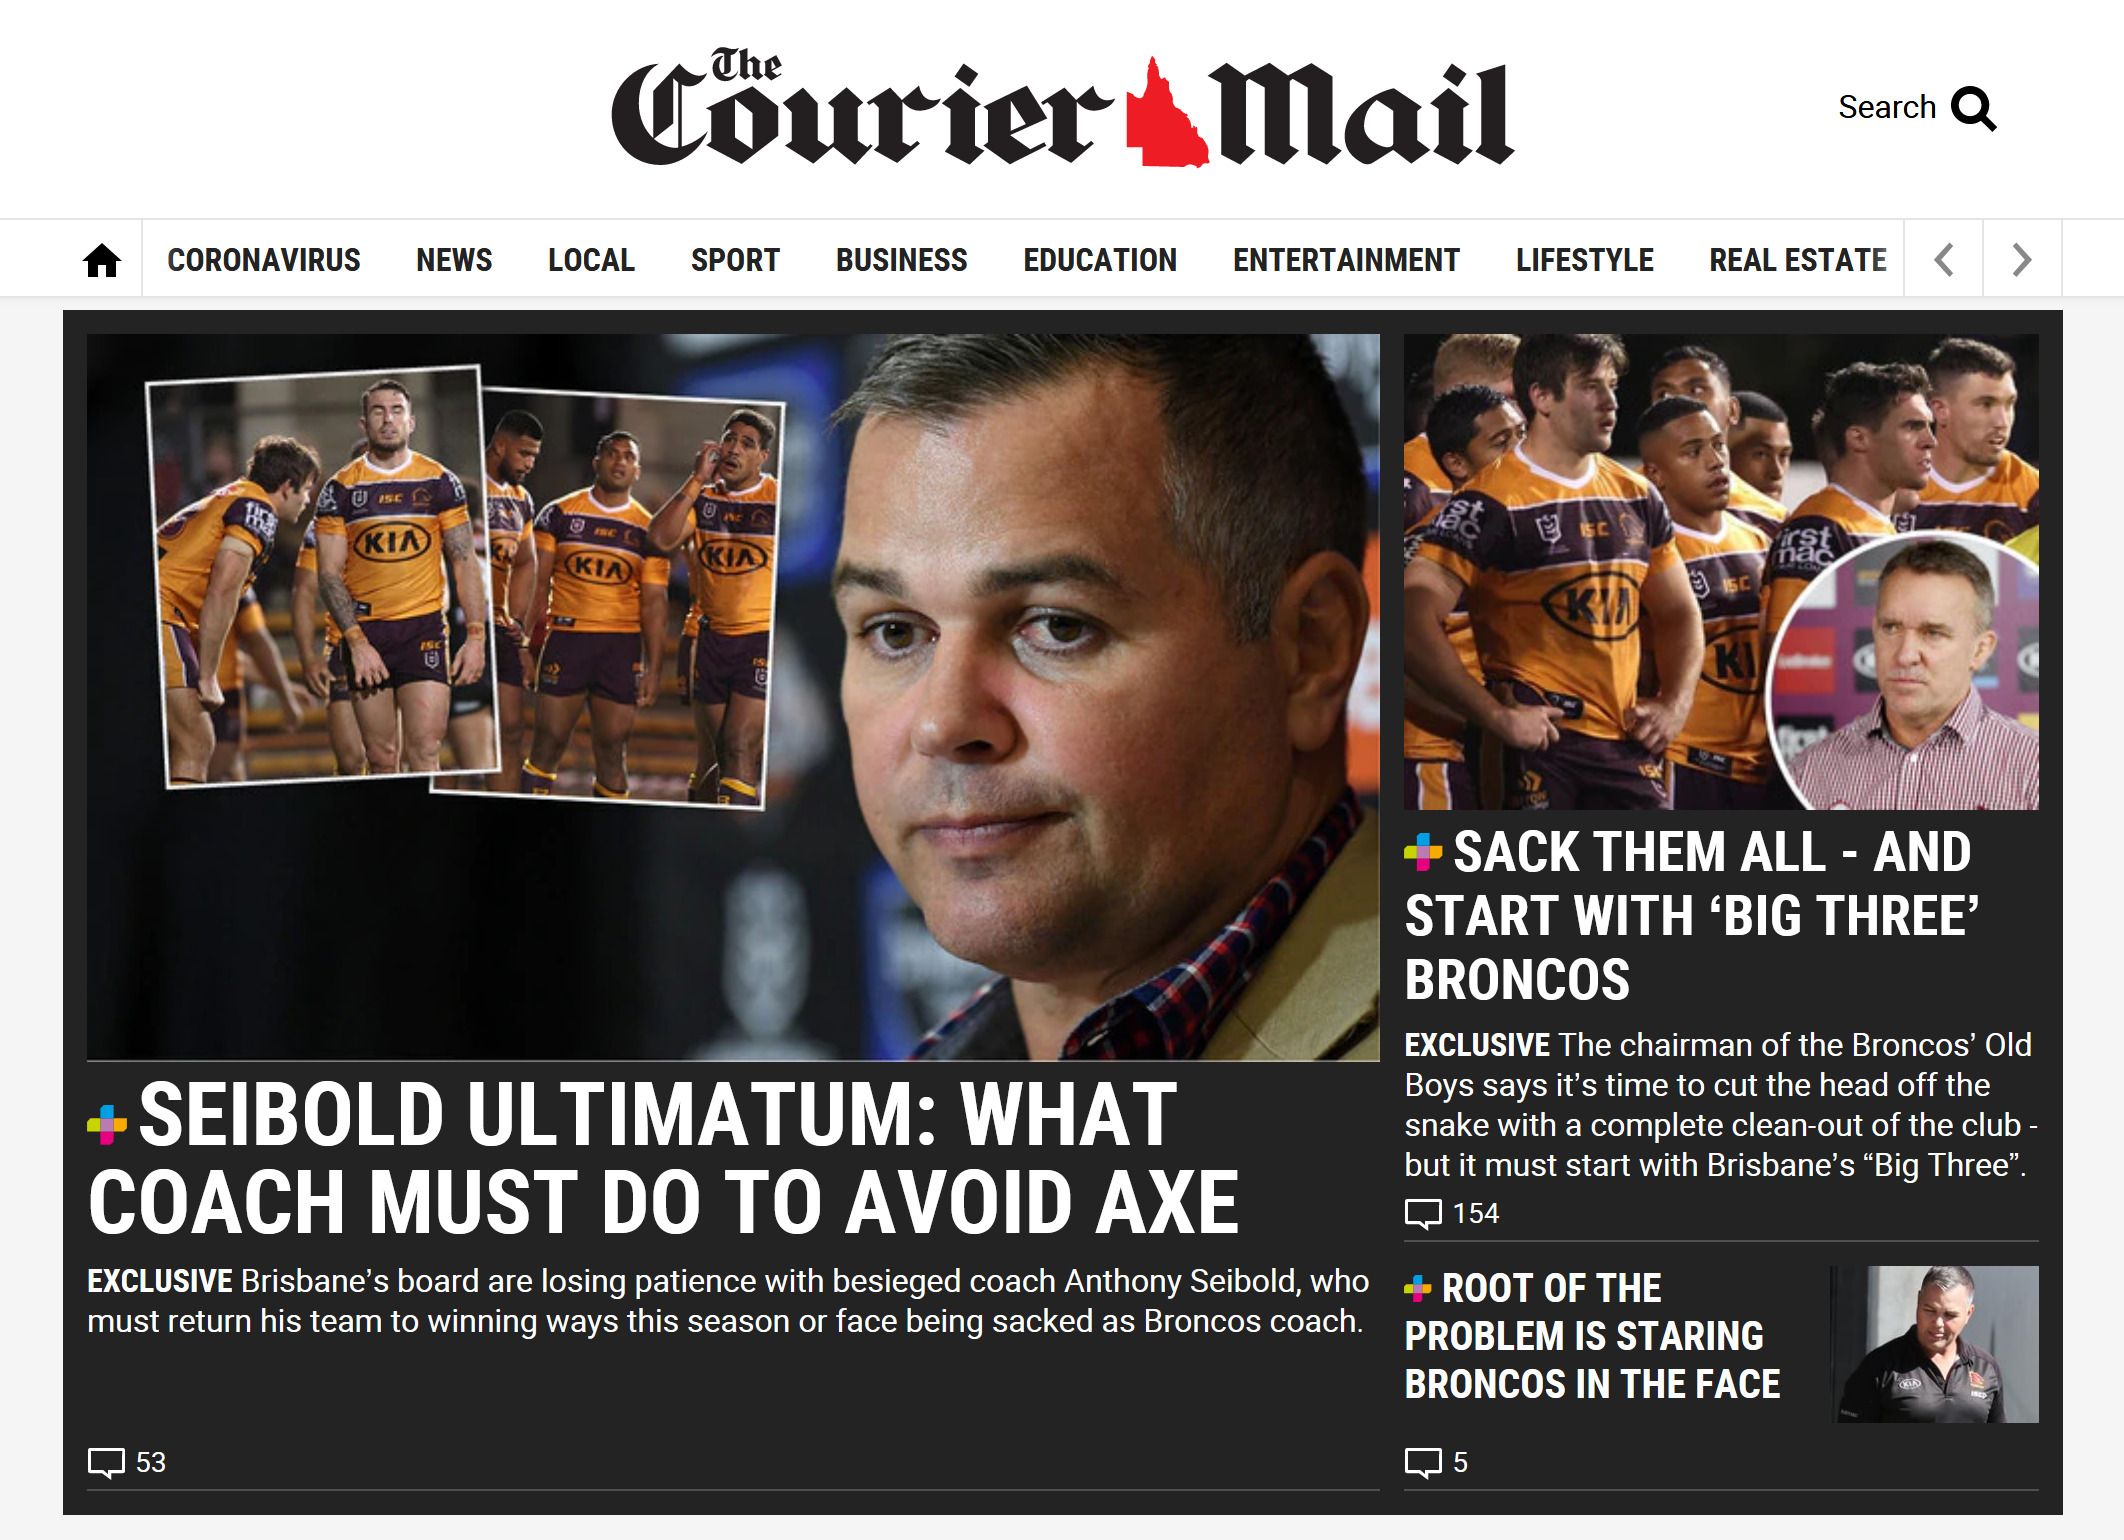Click the home icon in navigation bar
This screenshot has width=2124, height=1540.
pos(102,260)
